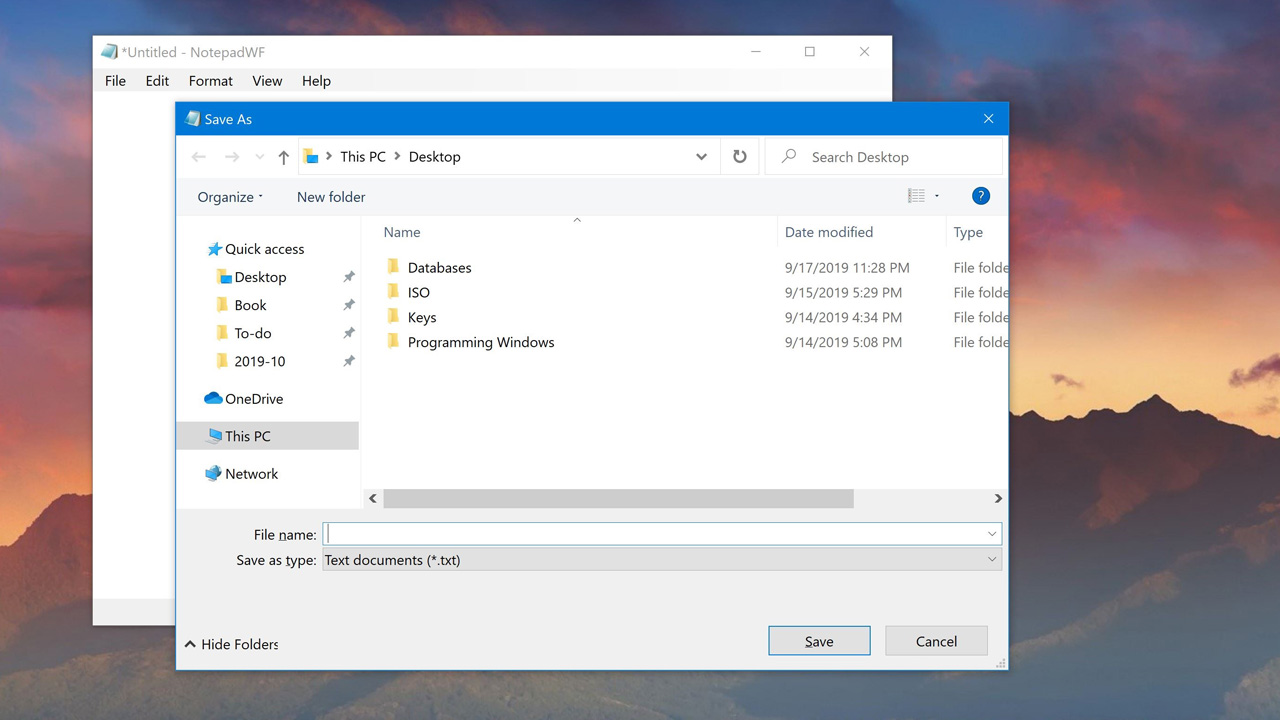This screenshot has height=720, width=1280.
Task: Click the blue Help question mark icon
Action: tap(980, 196)
